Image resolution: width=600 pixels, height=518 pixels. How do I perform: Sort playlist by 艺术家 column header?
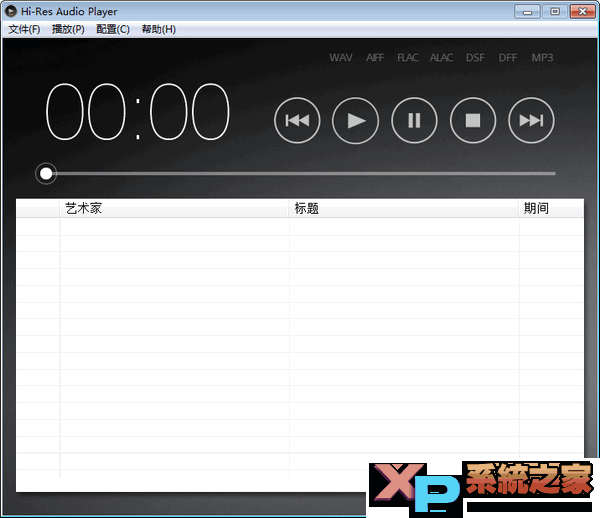tap(174, 209)
